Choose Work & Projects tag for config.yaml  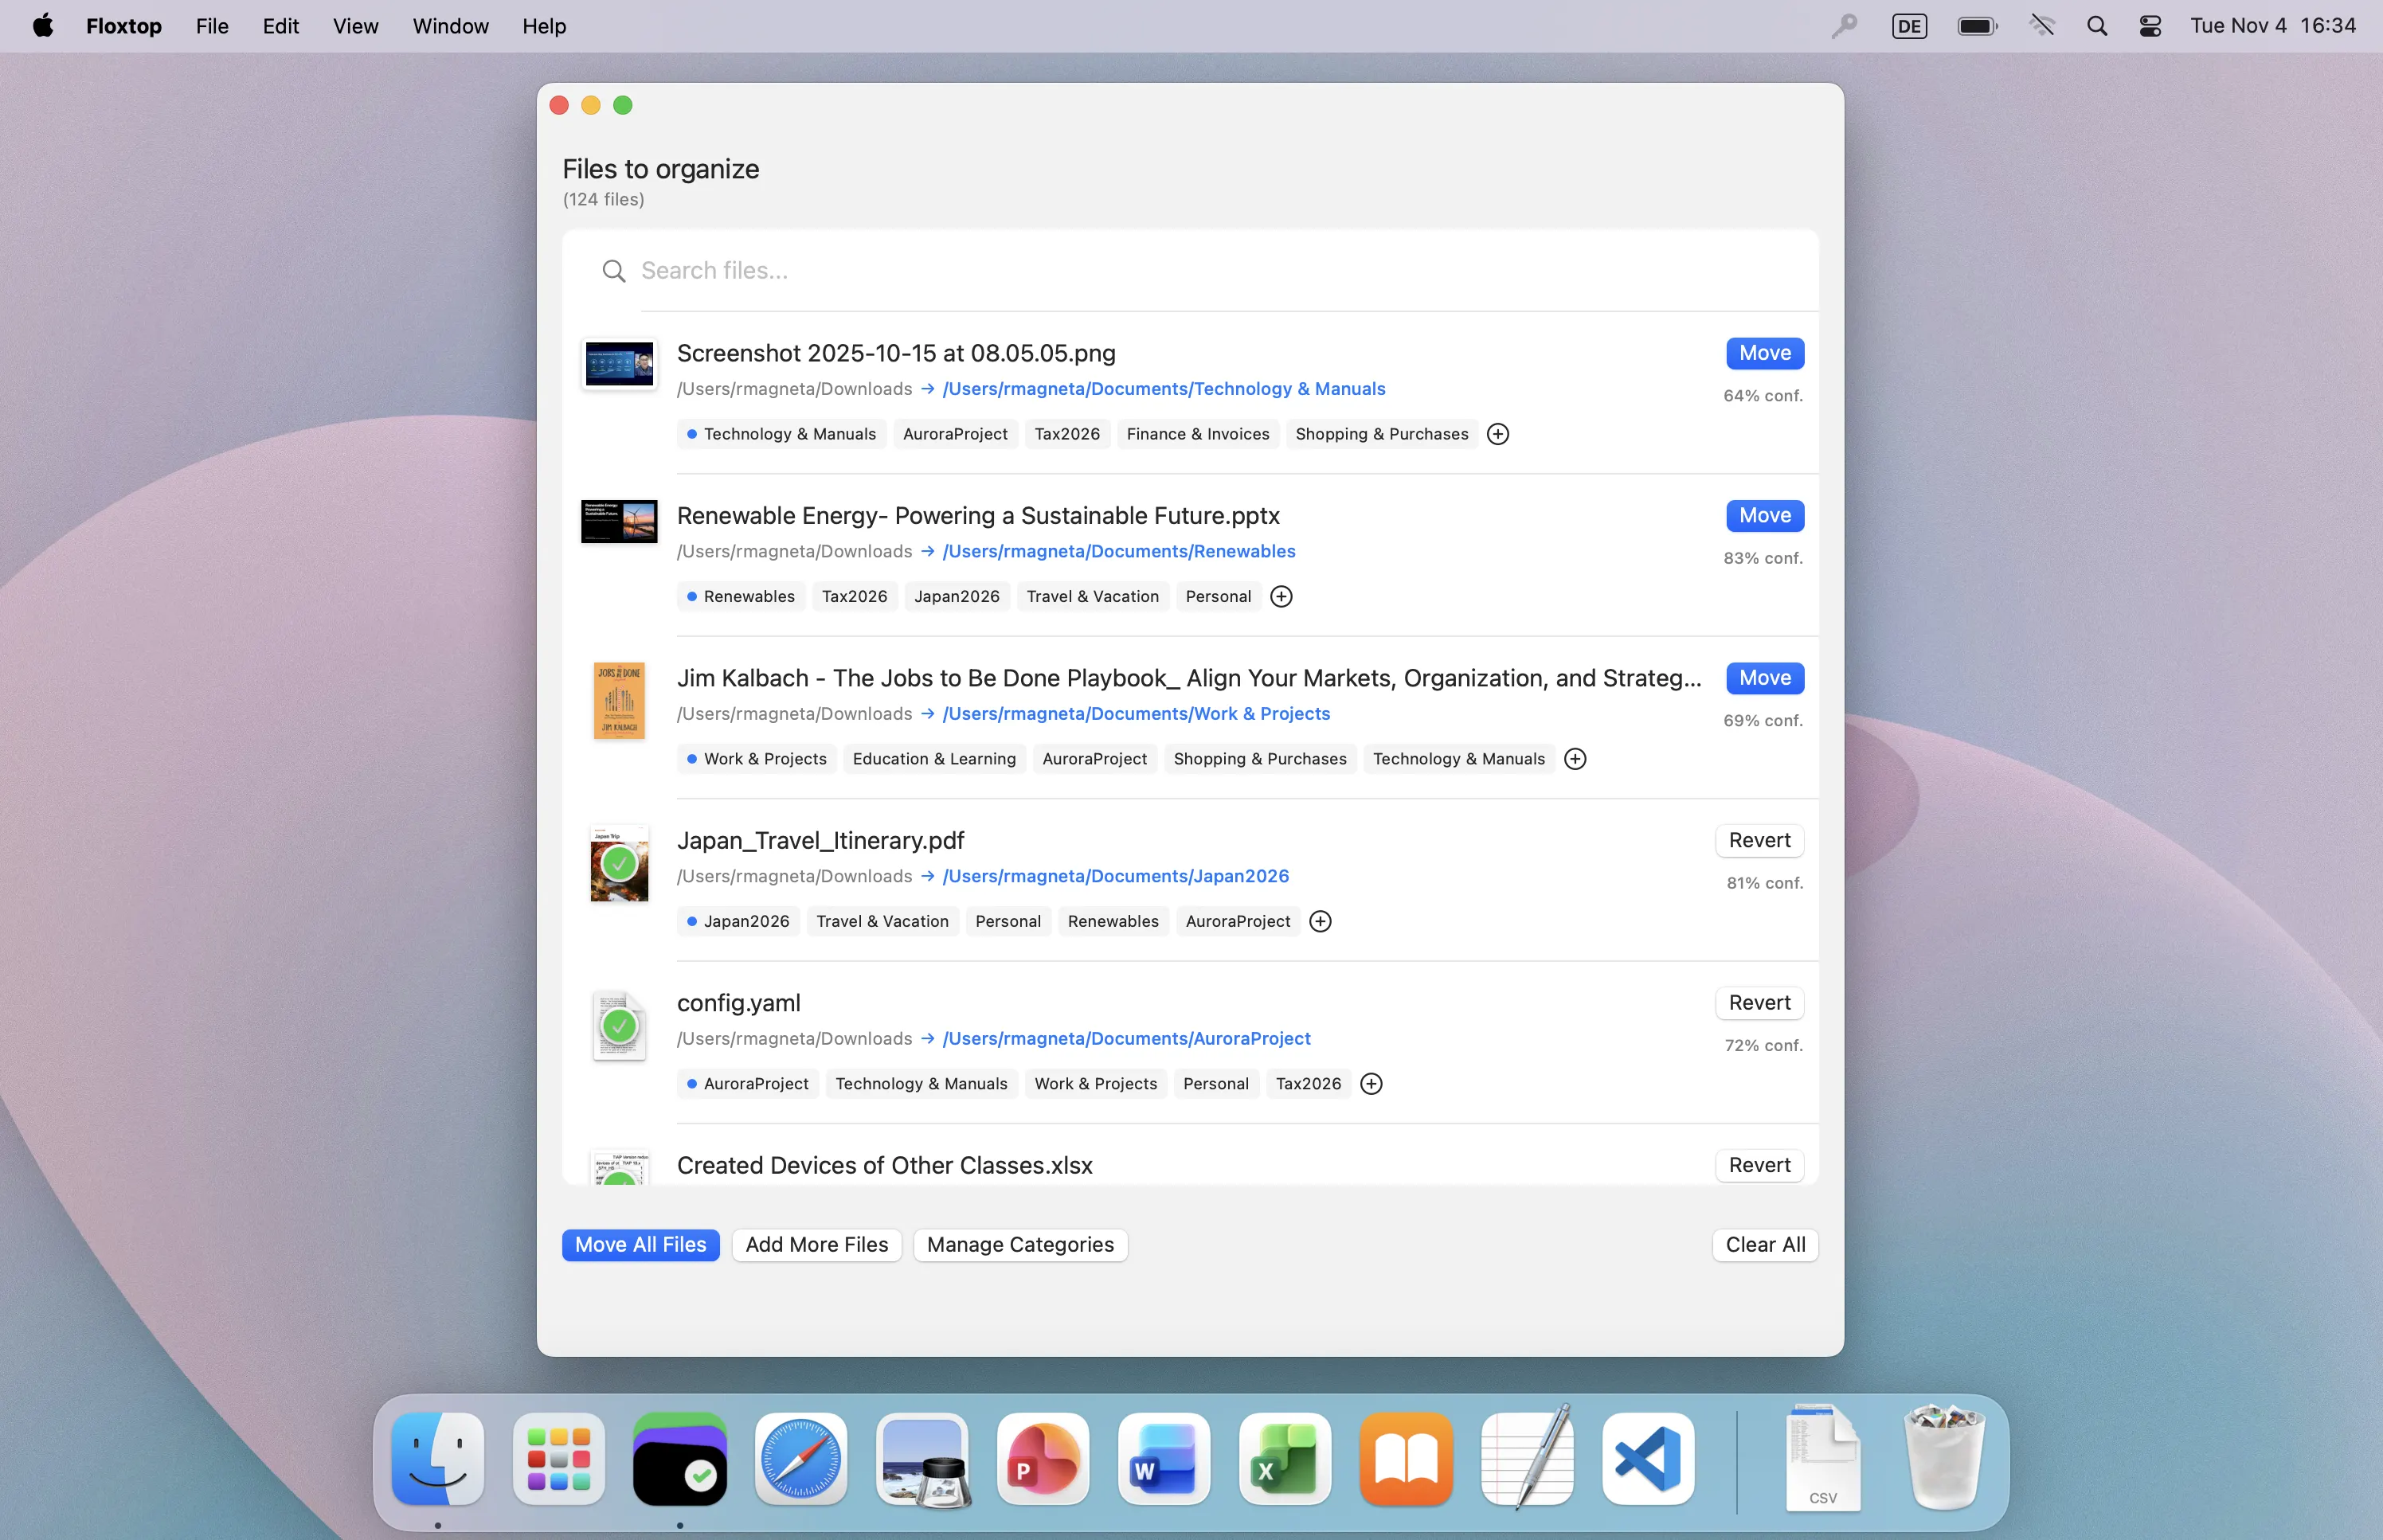1095,1084
